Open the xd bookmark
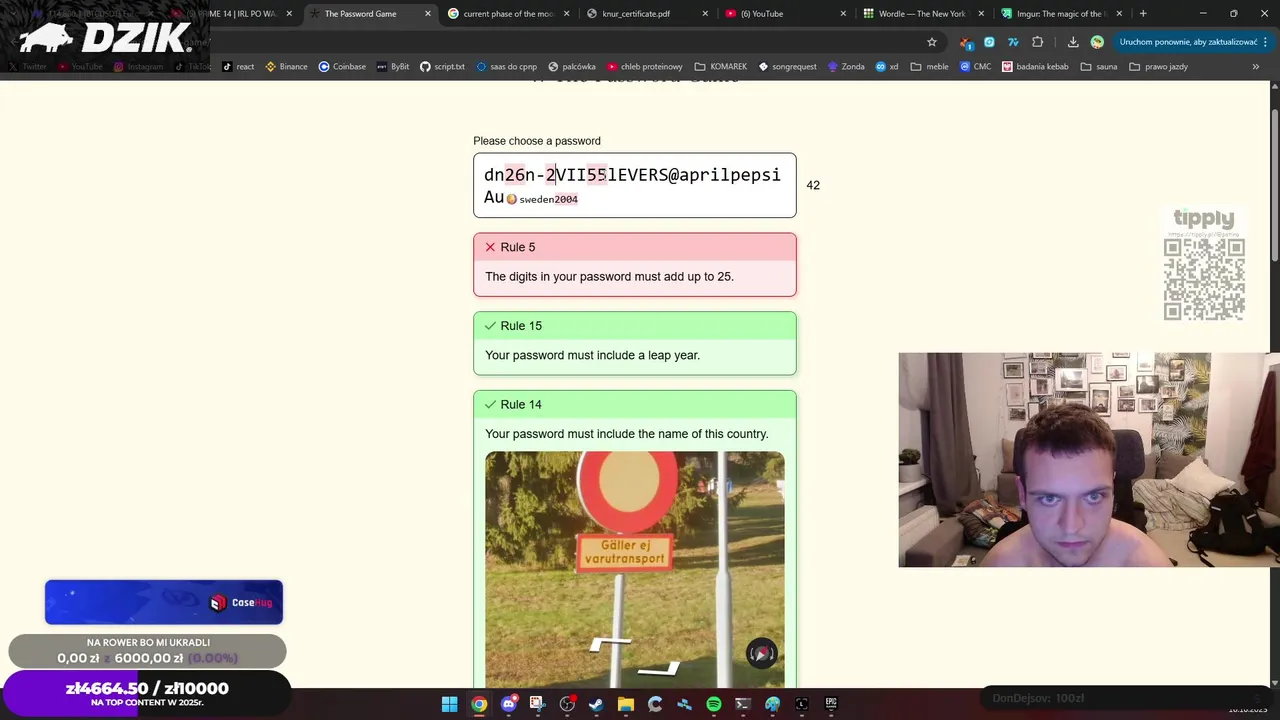 [x=887, y=66]
